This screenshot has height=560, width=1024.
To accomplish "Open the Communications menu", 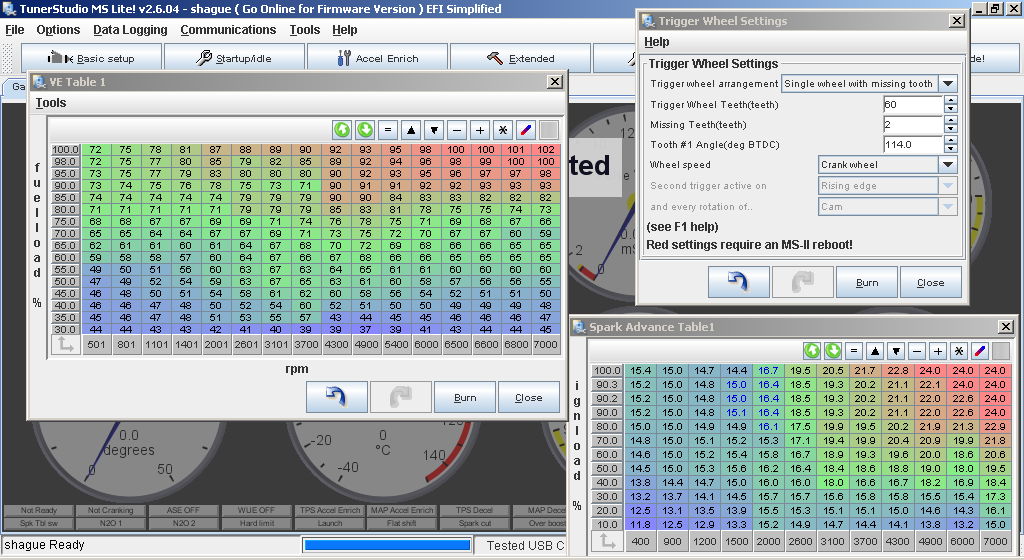I will pos(228,30).
